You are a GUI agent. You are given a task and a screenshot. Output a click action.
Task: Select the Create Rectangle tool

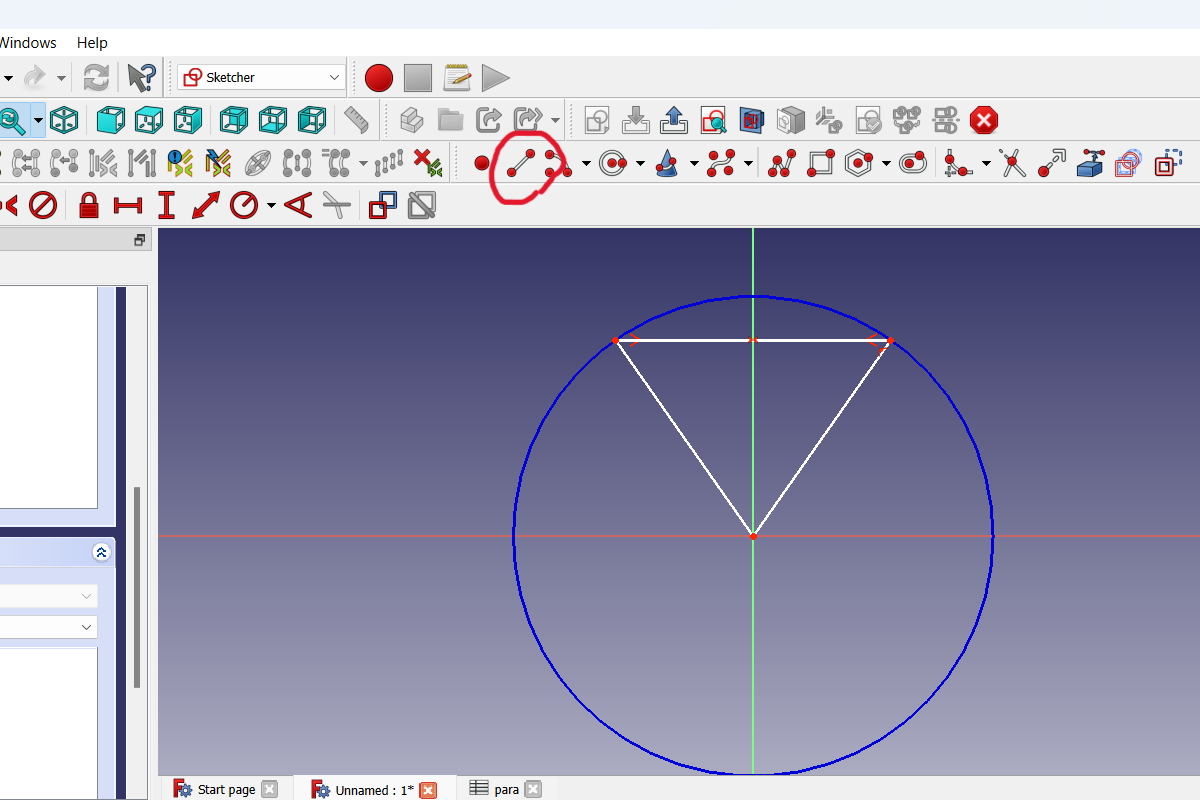pos(820,163)
